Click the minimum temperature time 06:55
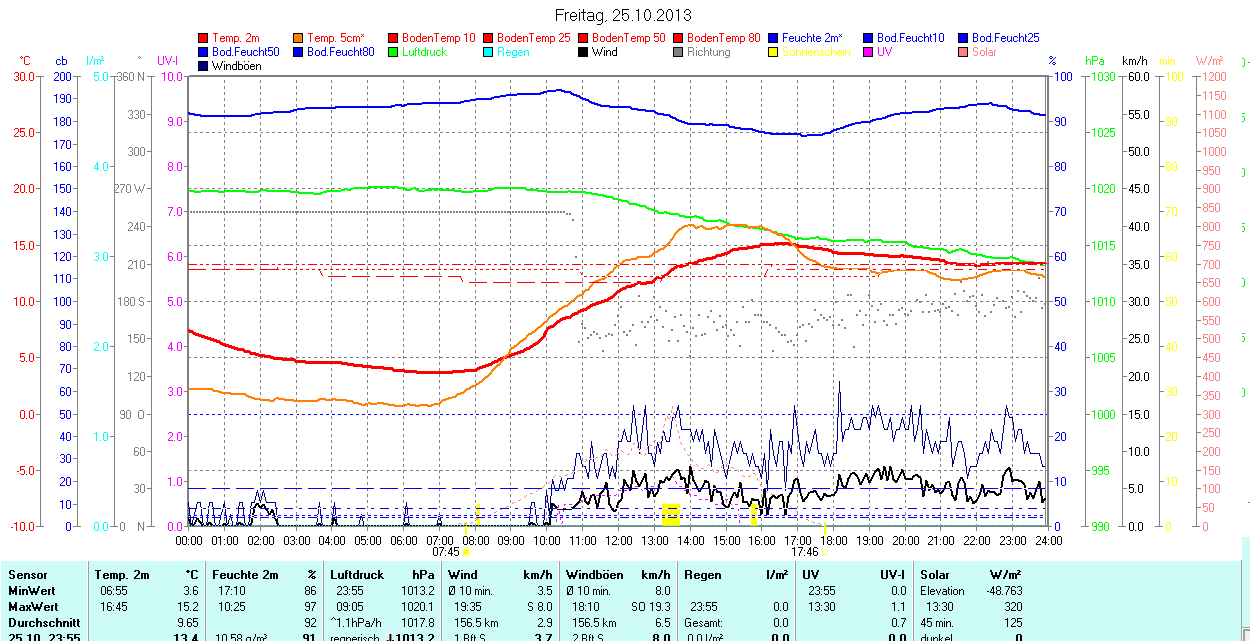Screen dimensions: 1250x641 [113, 591]
